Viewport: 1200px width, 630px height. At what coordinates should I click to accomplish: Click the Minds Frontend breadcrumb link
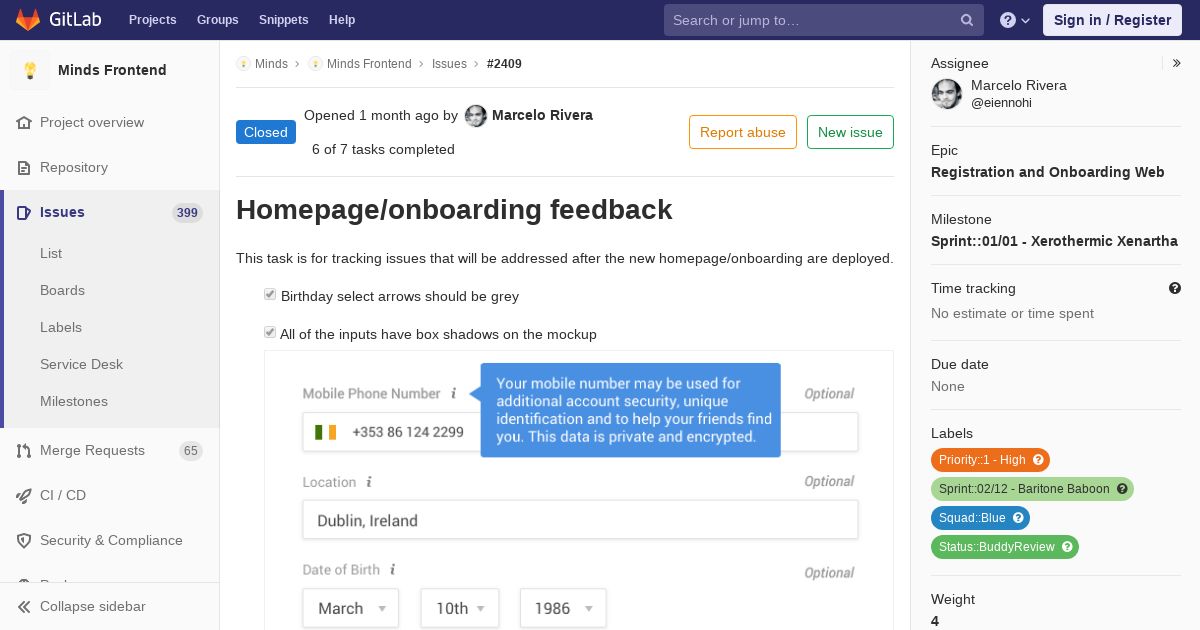[x=369, y=63]
